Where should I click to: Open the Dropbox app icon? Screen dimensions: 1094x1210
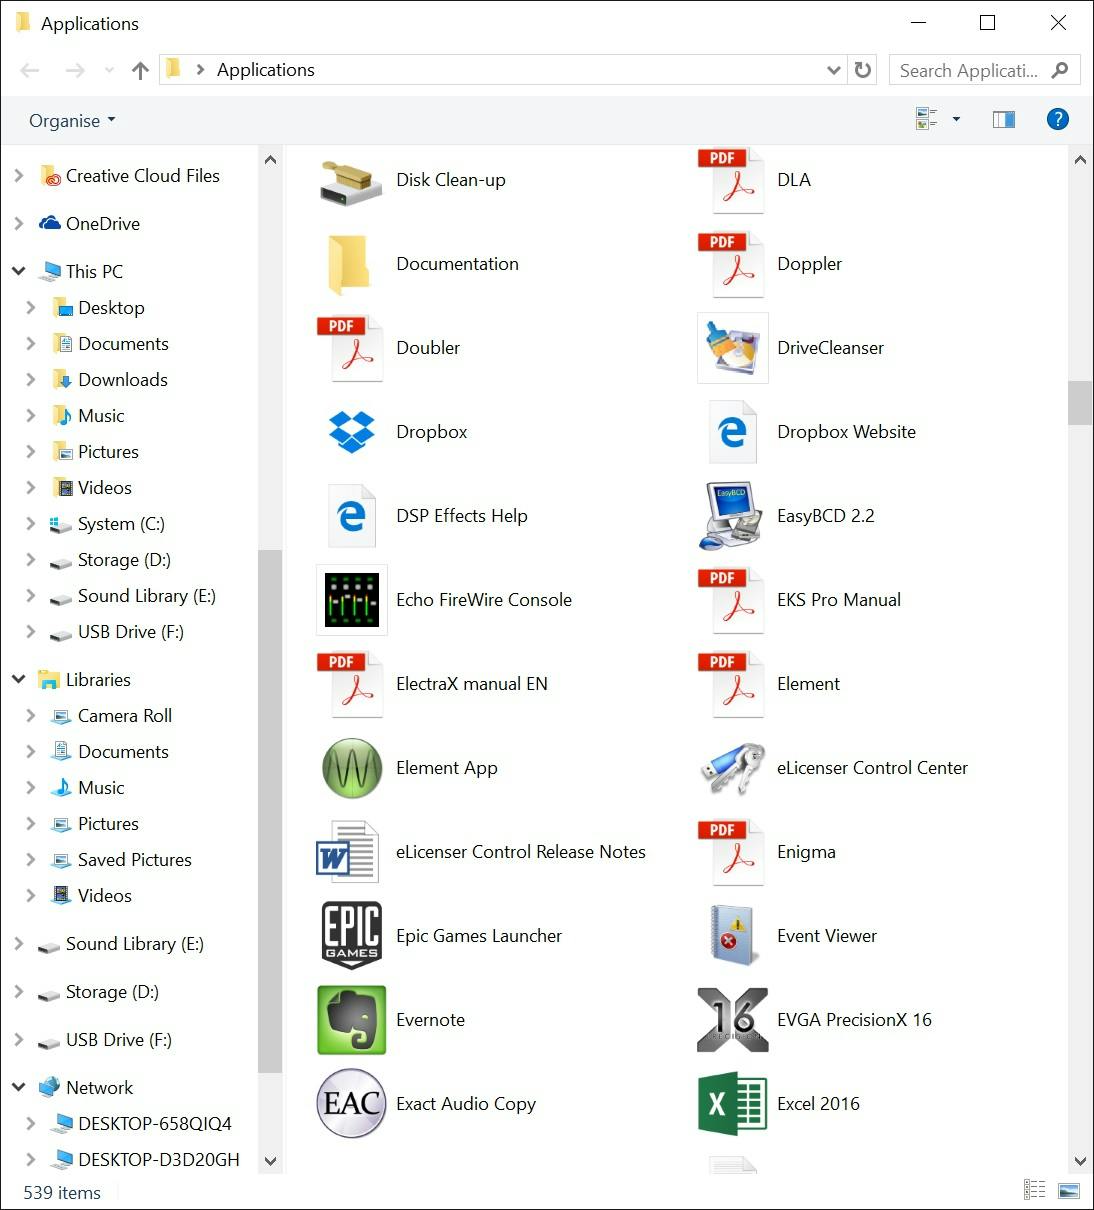point(351,432)
